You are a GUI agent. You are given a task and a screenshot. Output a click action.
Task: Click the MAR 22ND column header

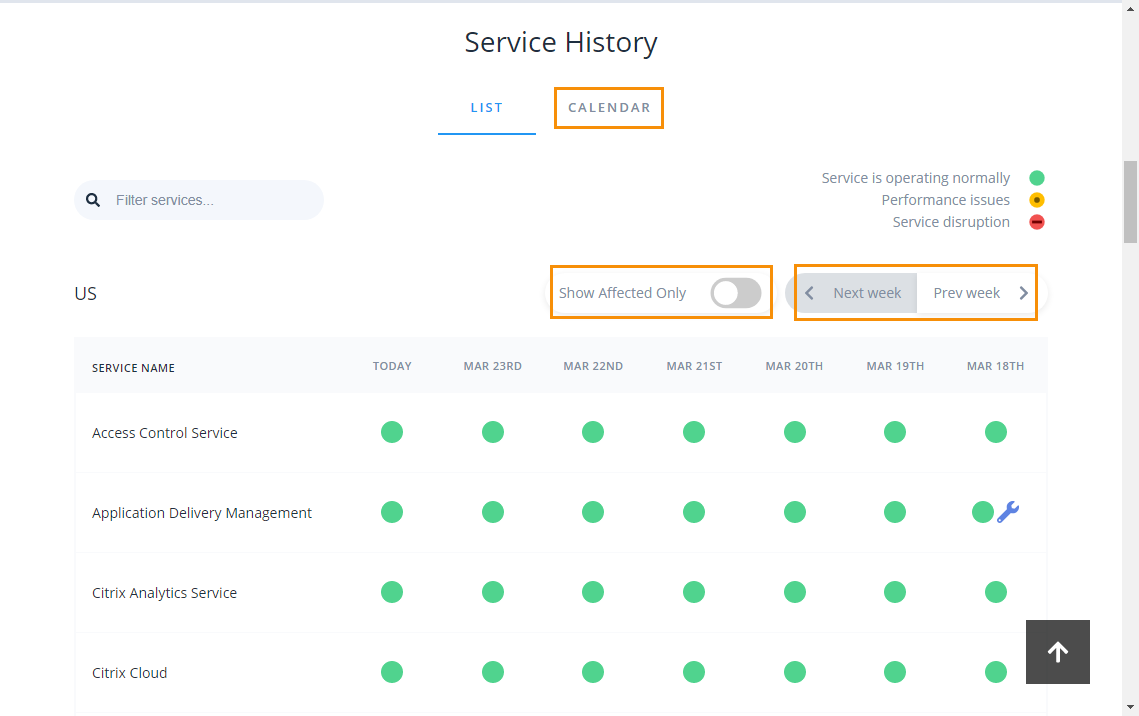593,366
